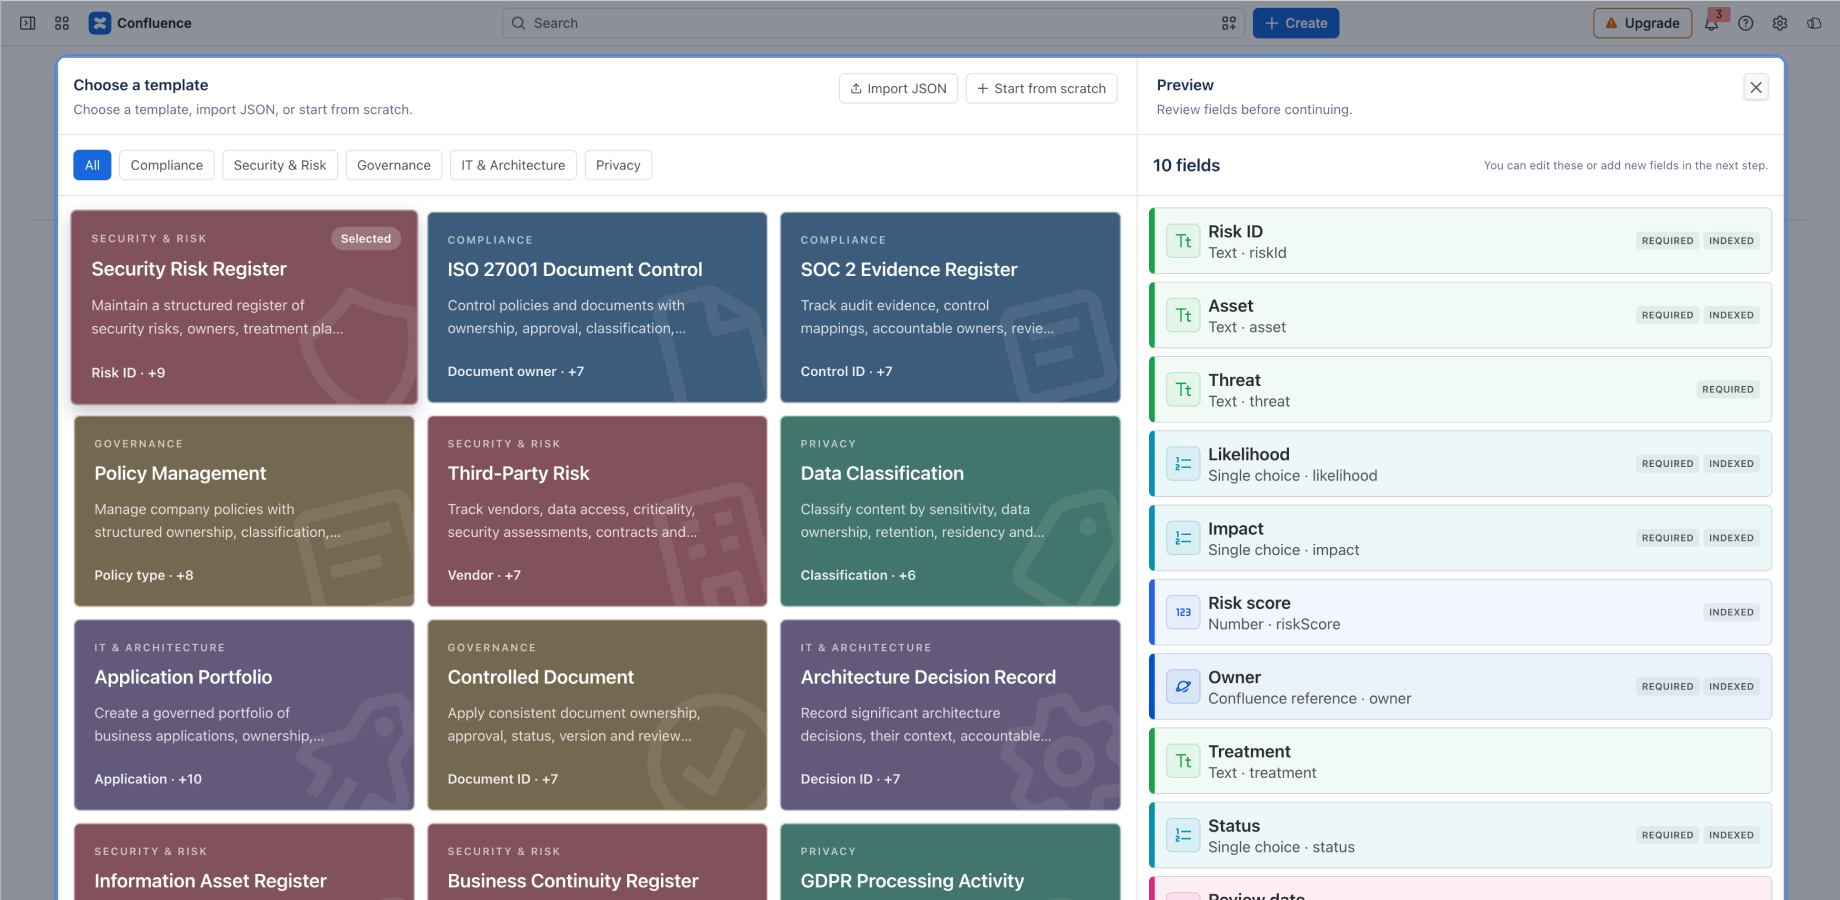
Task: Select the Data Classification template card
Action: pyautogui.click(x=950, y=511)
